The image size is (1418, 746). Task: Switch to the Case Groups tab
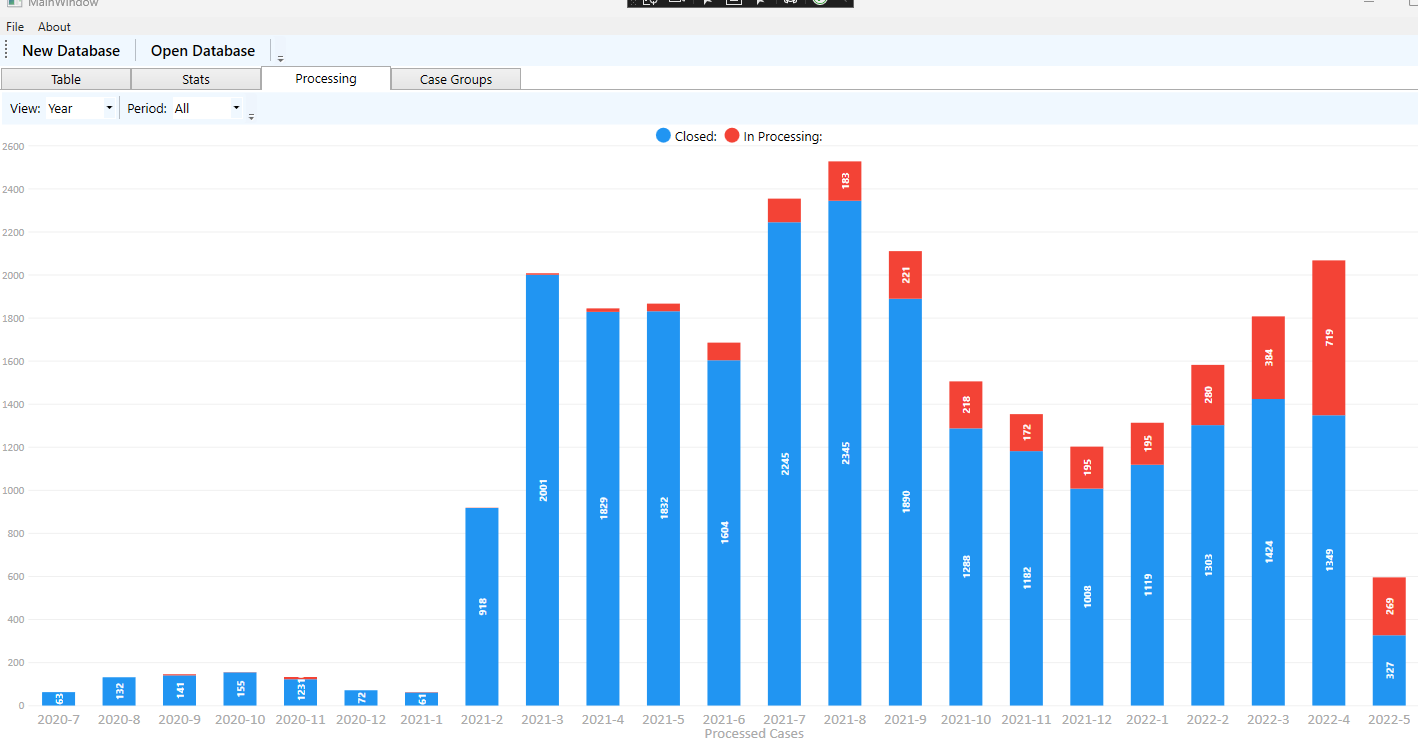(x=456, y=79)
